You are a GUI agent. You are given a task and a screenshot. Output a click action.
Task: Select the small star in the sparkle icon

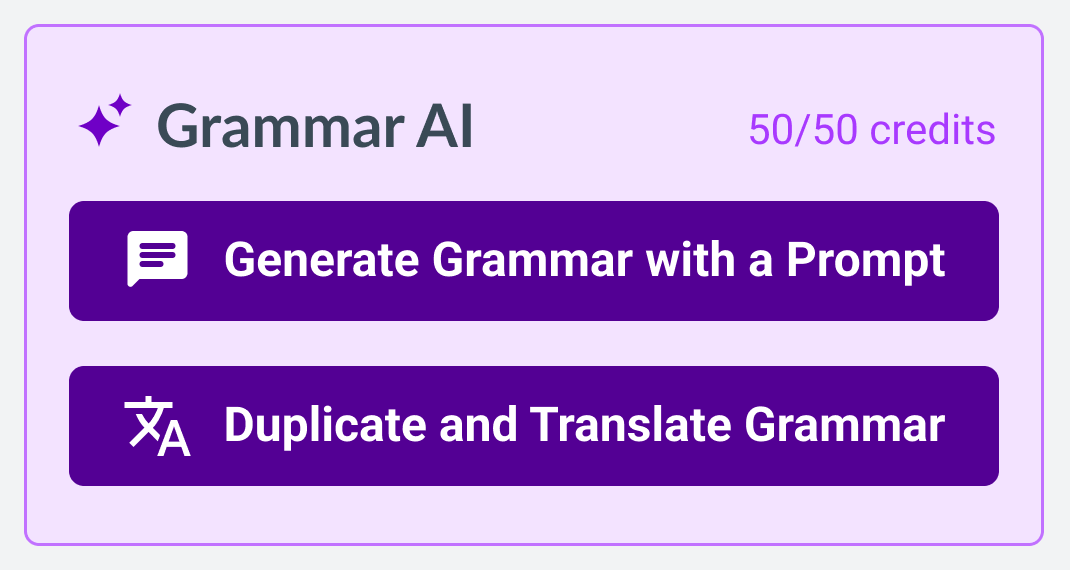120,105
